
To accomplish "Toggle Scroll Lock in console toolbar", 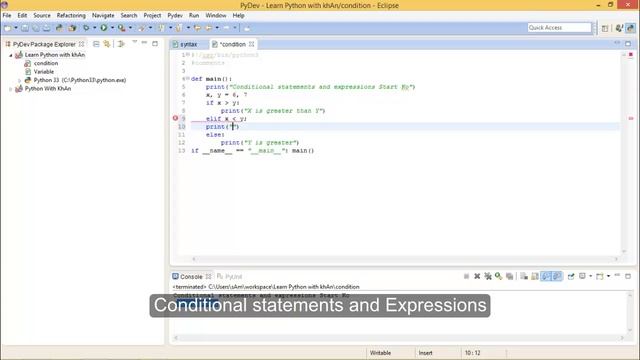I will (535, 276).
